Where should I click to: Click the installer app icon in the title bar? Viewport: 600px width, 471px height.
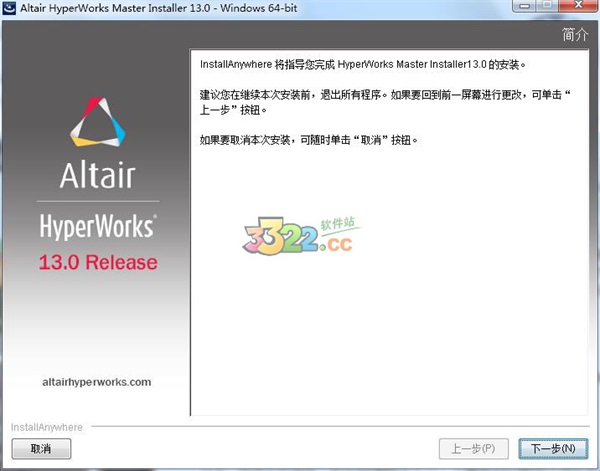[x=9, y=8]
